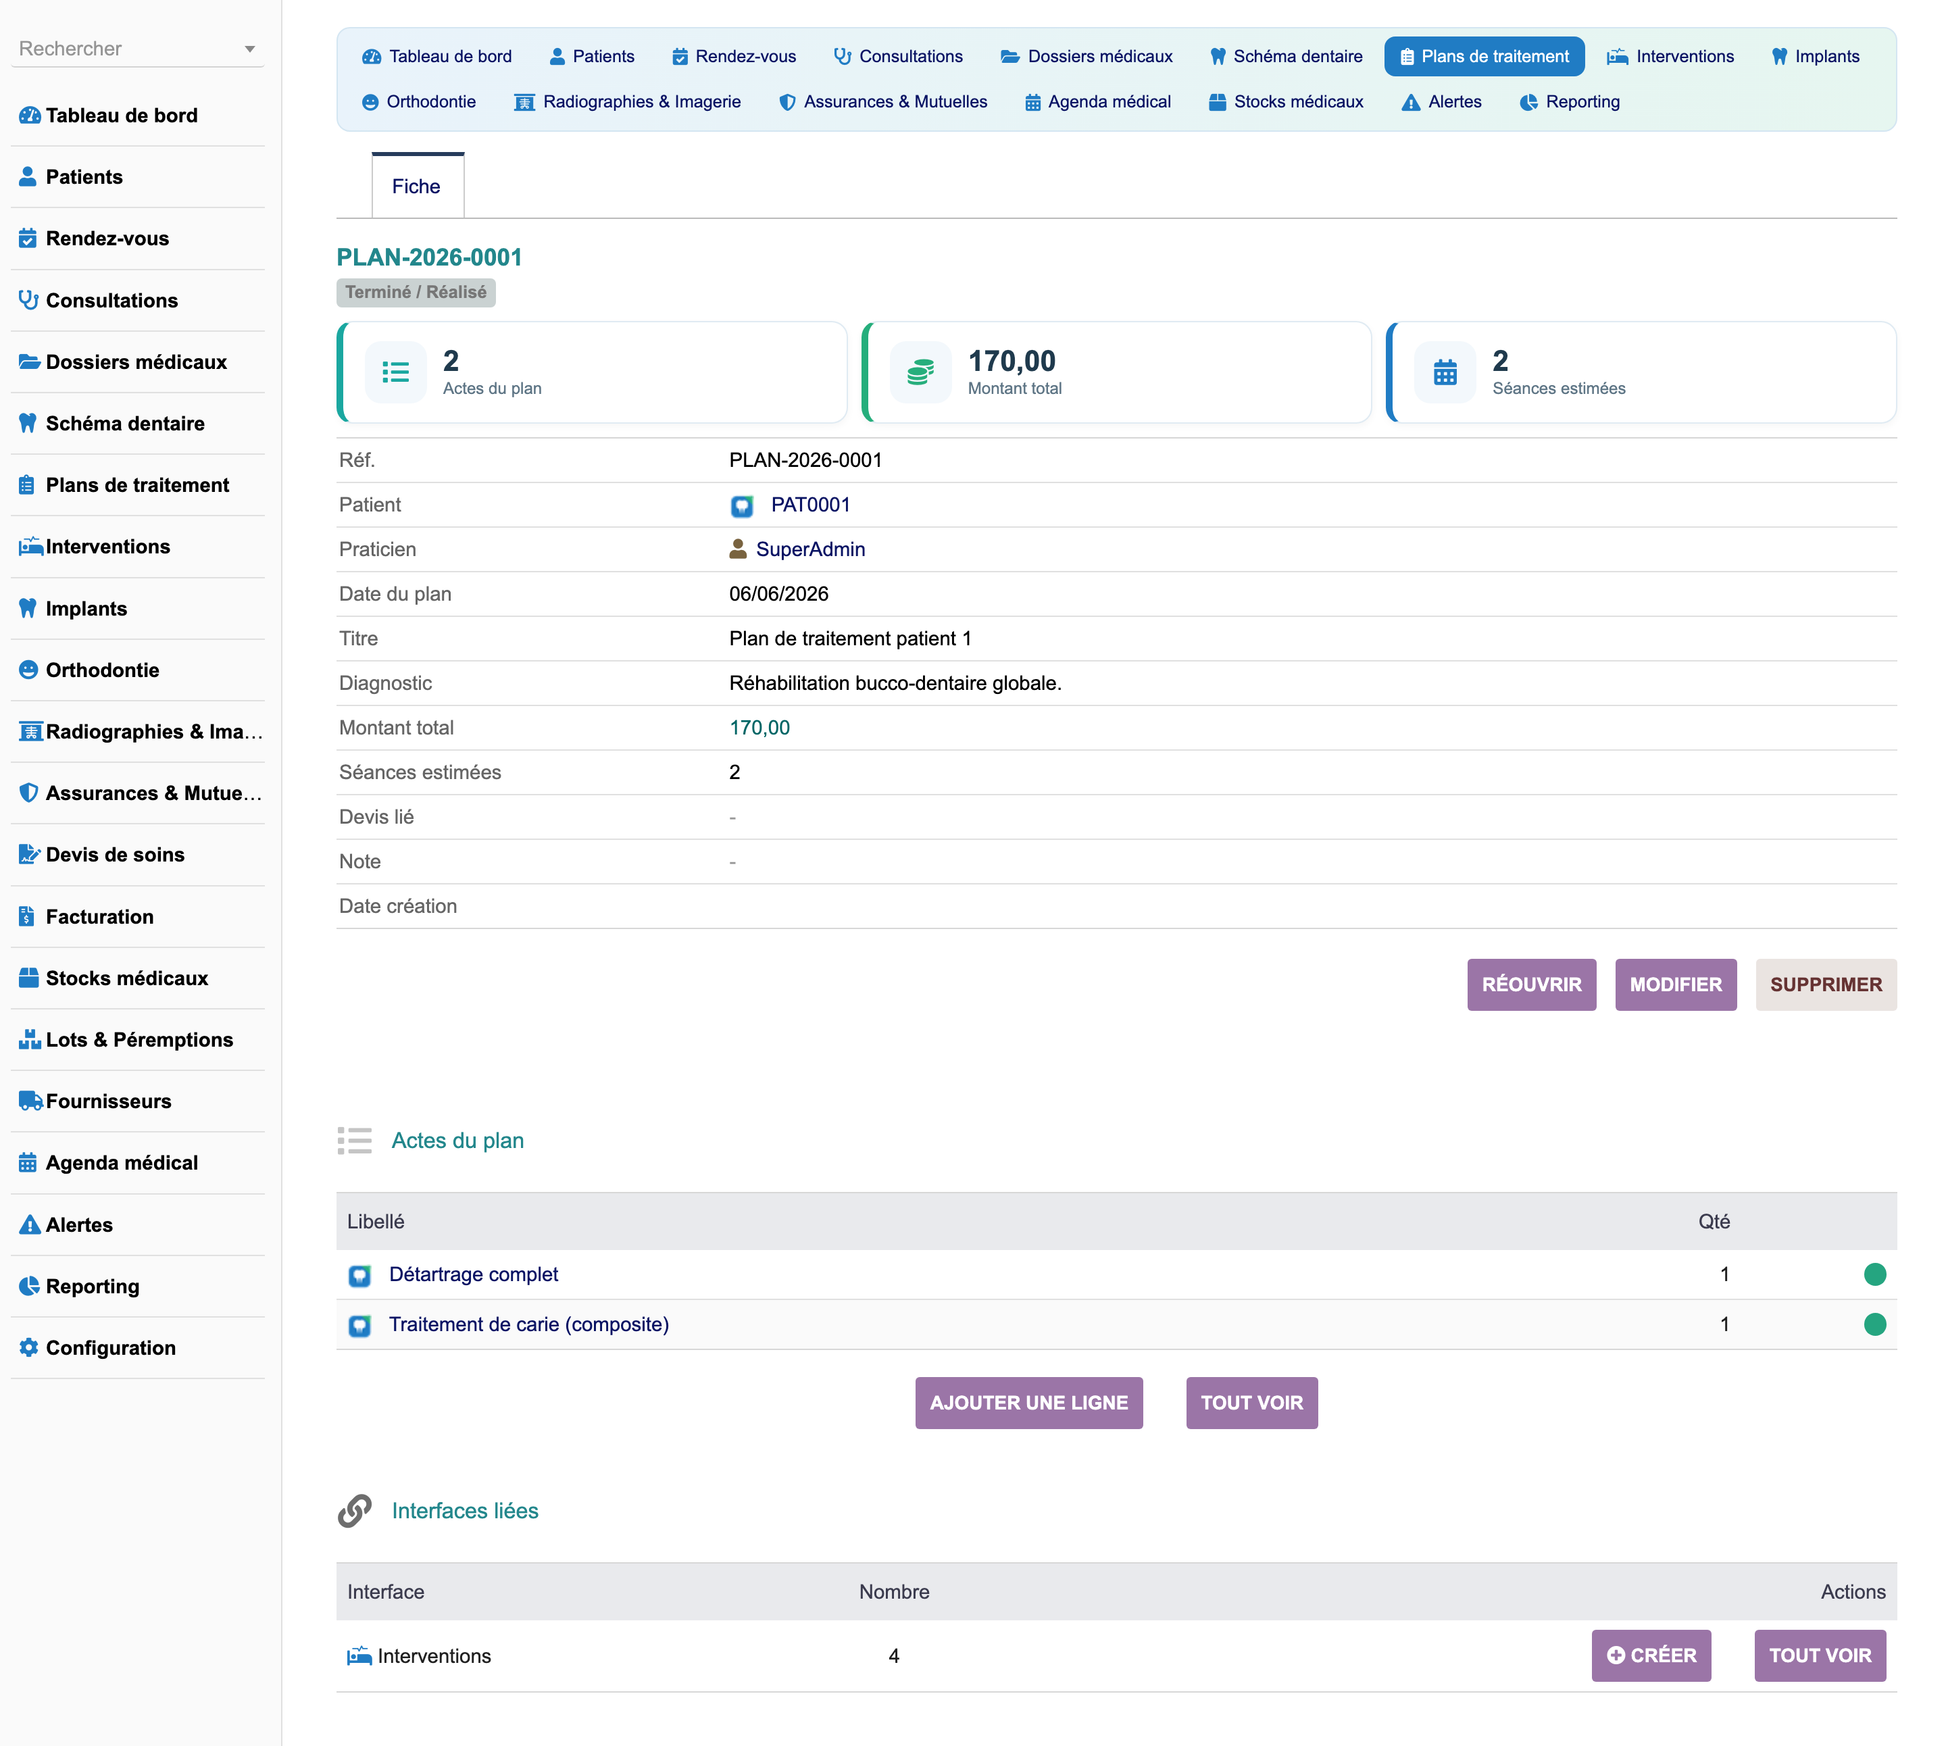This screenshot has width=1946, height=1746.
Task: Open Alertes in top navigation
Action: click(1442, 101)
